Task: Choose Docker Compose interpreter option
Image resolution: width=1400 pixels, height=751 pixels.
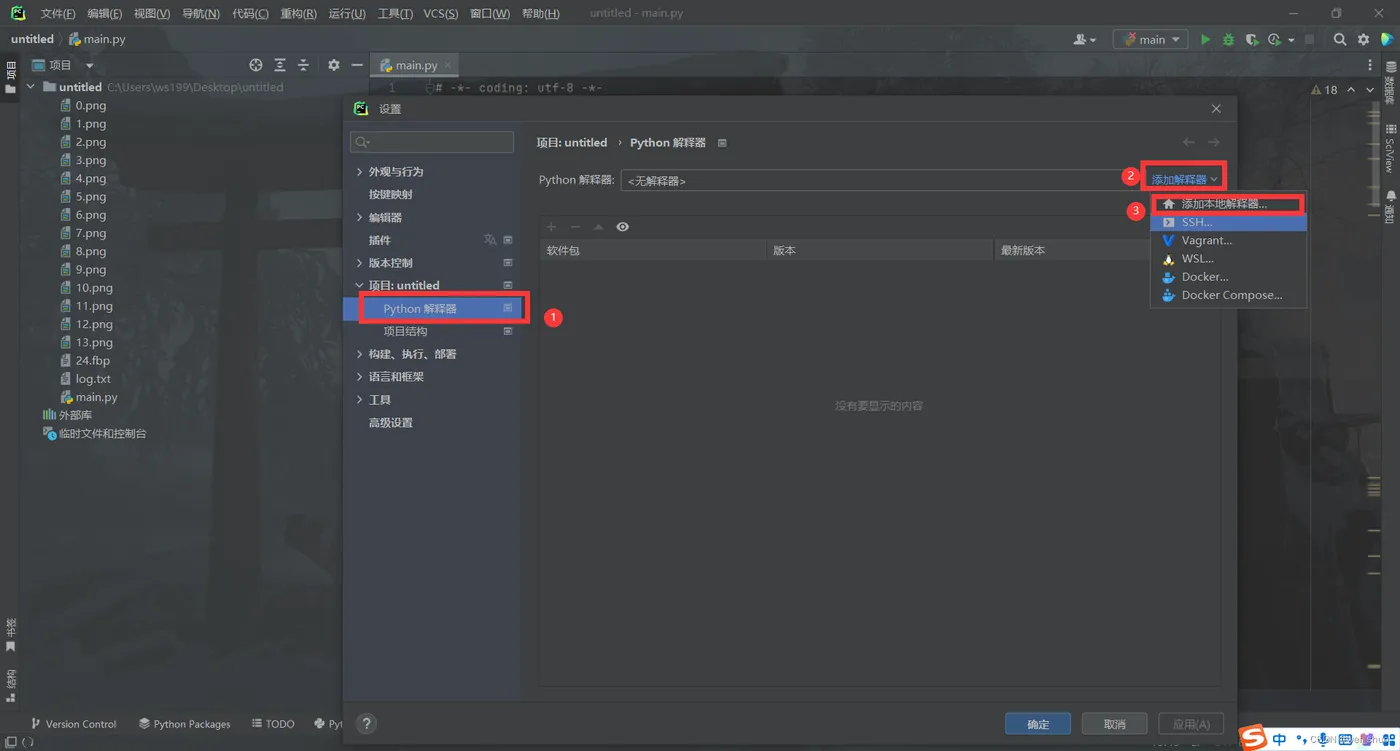Action: tap(1228, 296)
